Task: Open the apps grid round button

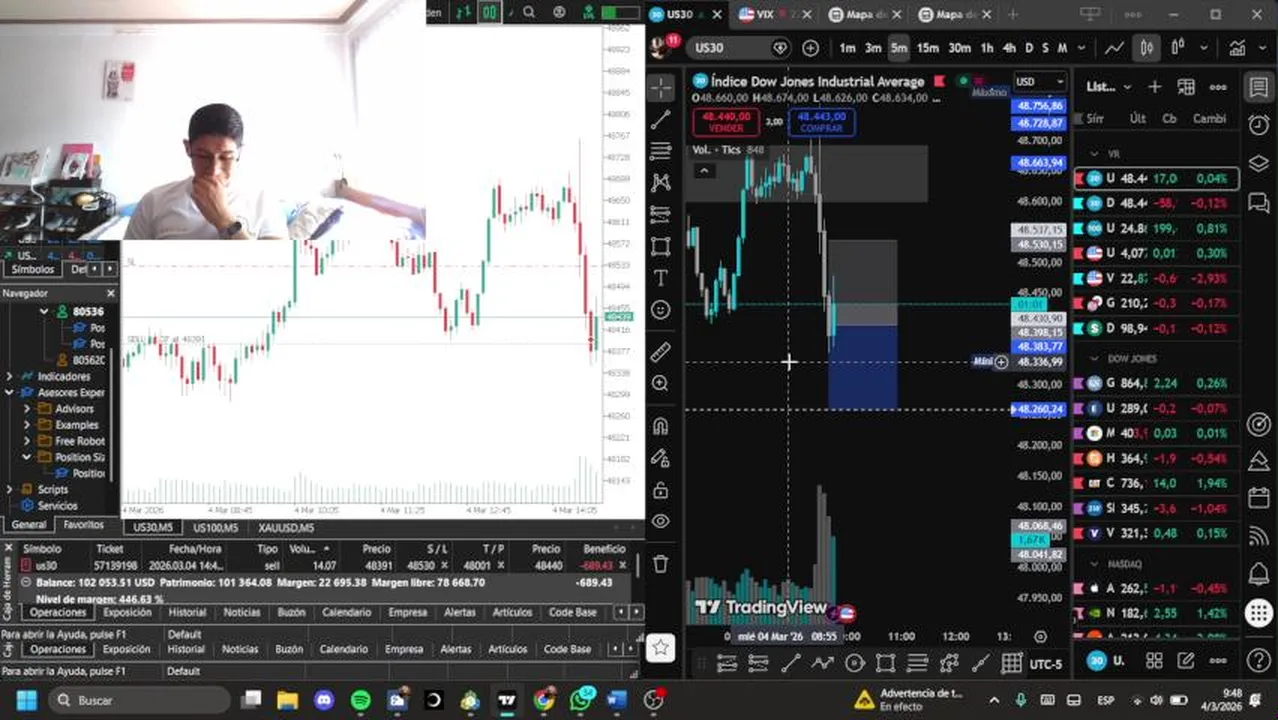Action: pyautogui.click(x=1259, y=613)
